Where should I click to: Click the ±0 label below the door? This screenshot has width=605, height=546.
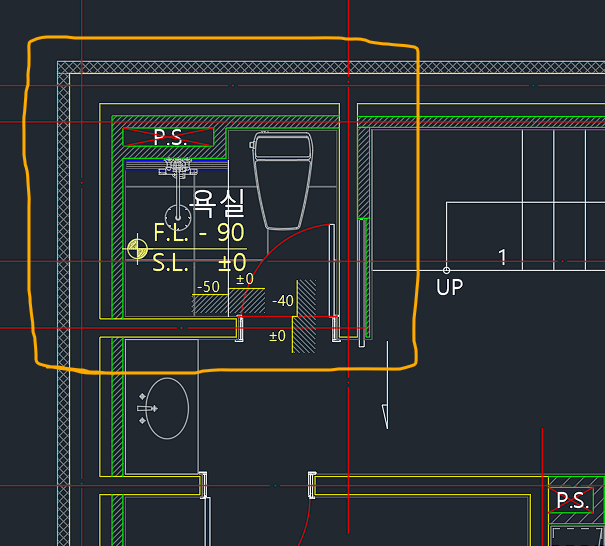(277, 336)
